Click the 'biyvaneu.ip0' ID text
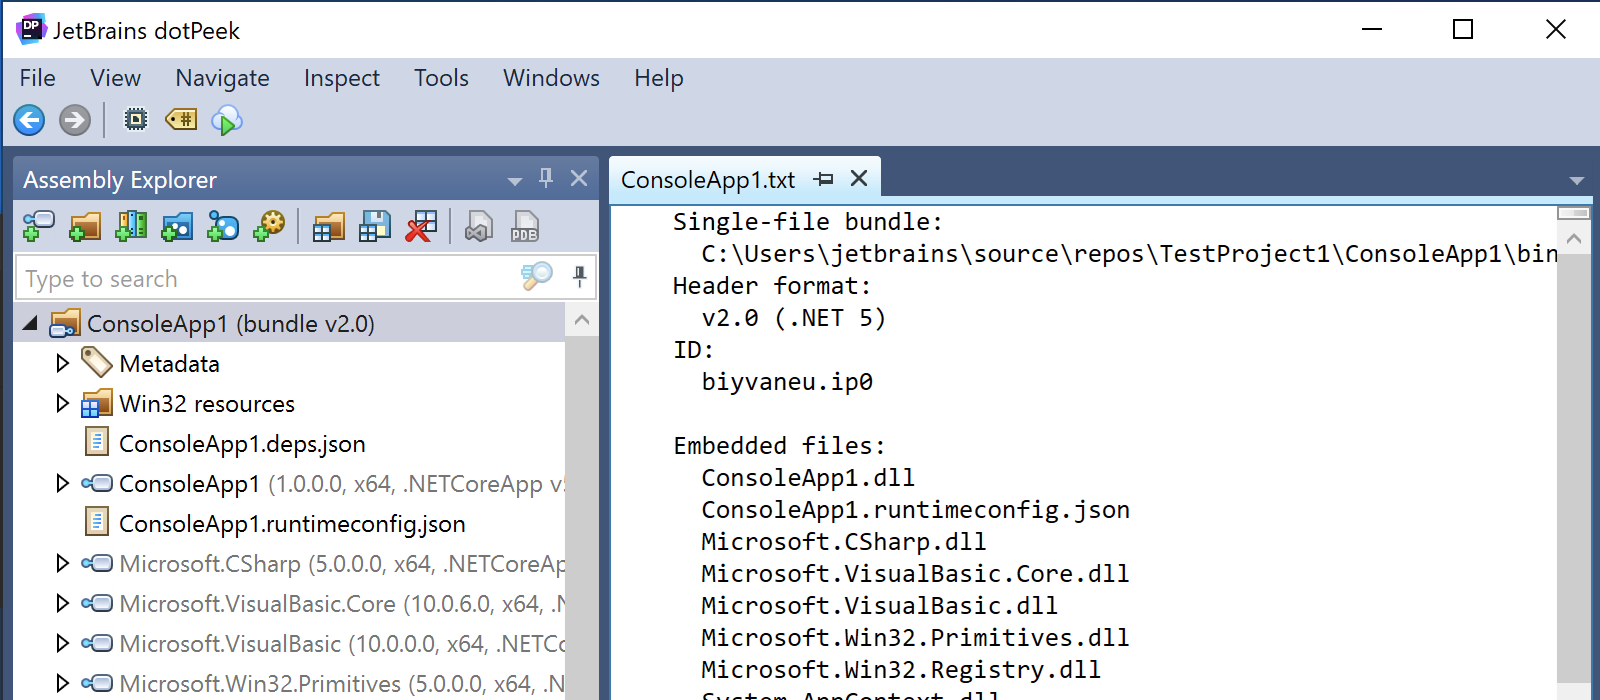Image resolution: width=1600 pixels, height=700 pixels. point(787,382)
